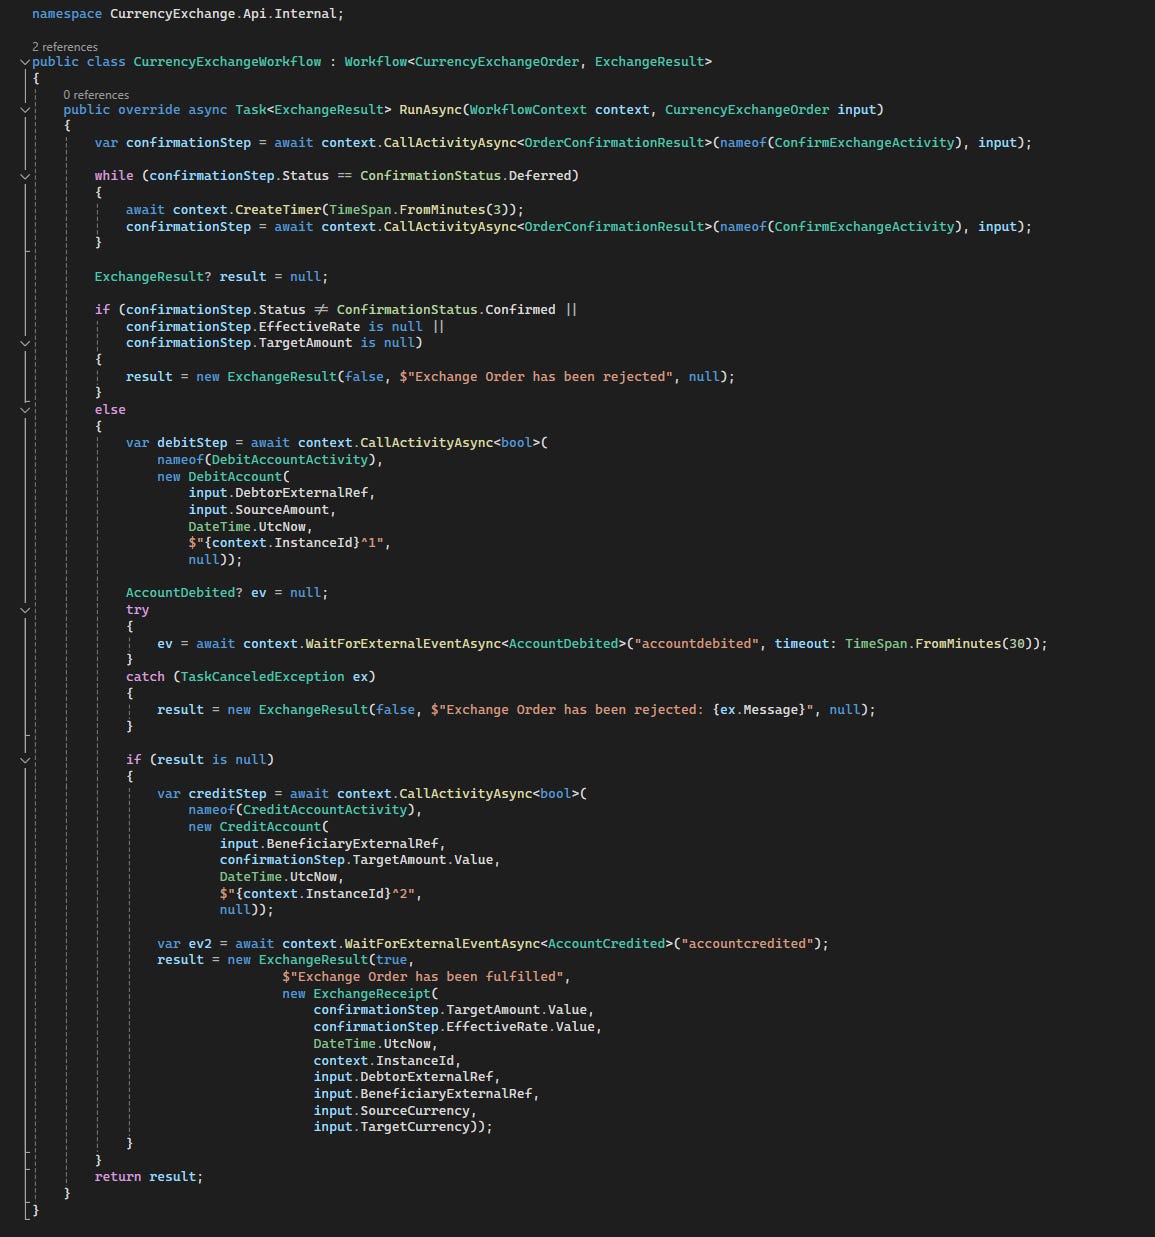Viewport: 1155px width, 1237px height.
Task: Click 'RunAsync' method name
Action: coord(430,110)
